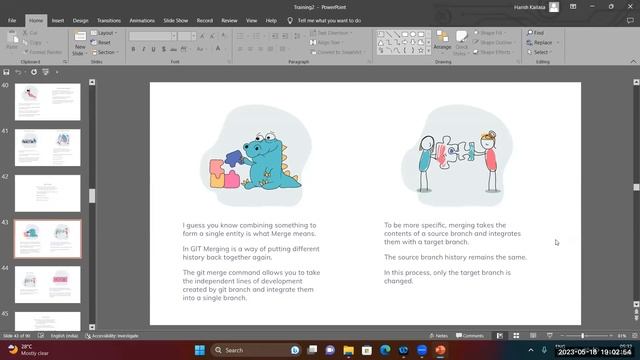Open the Shape Fill color dropdown

pos(490,33)
